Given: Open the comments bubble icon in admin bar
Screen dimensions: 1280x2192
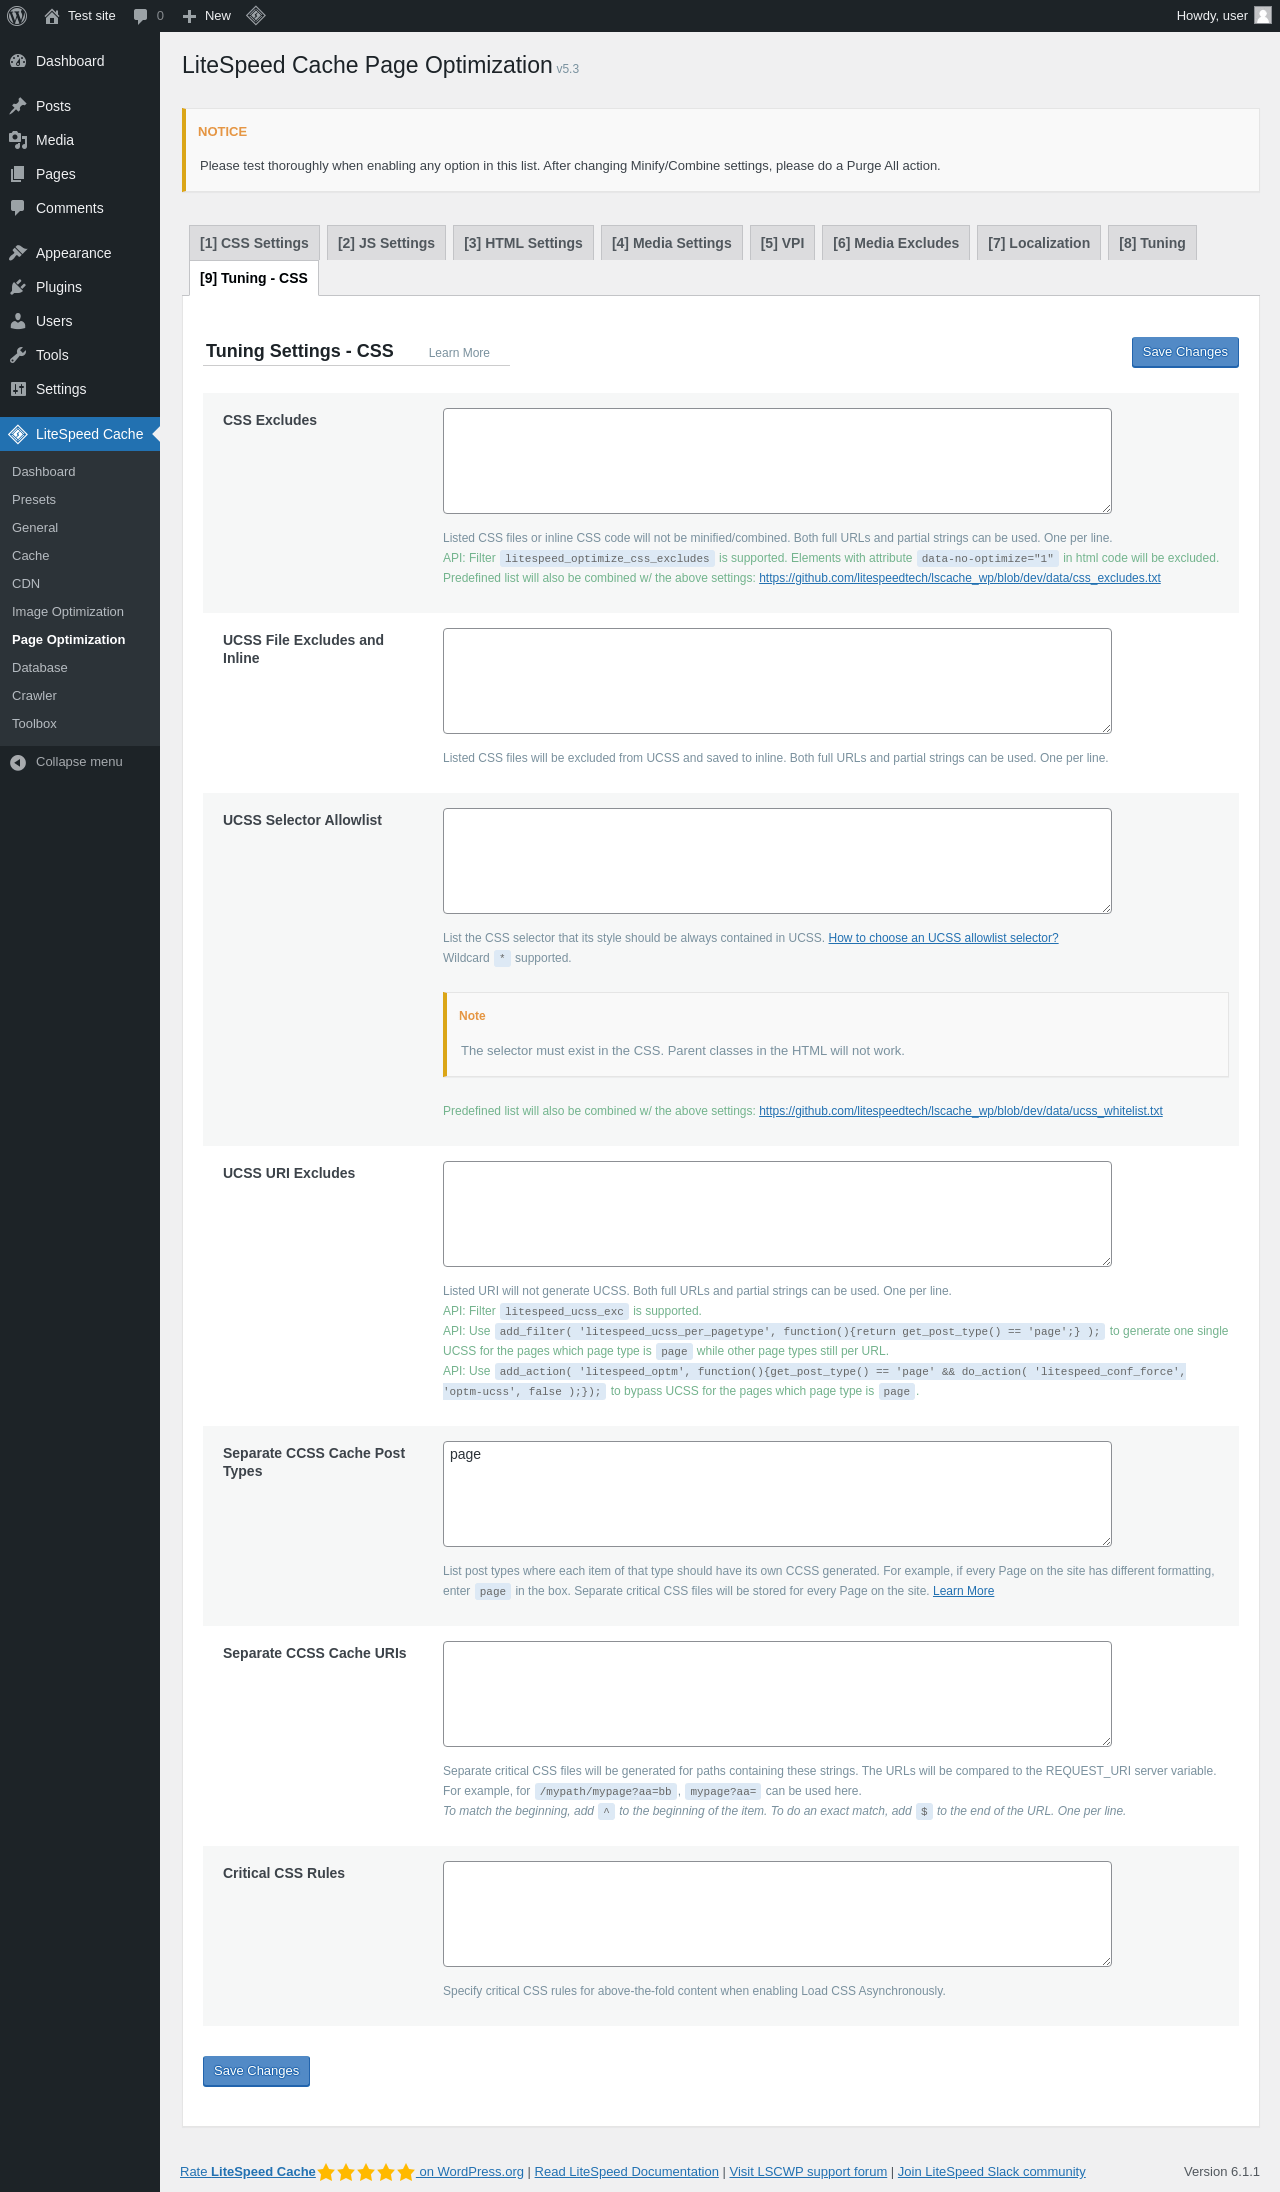Looking at the screenshot, I should tap(141, 16).
